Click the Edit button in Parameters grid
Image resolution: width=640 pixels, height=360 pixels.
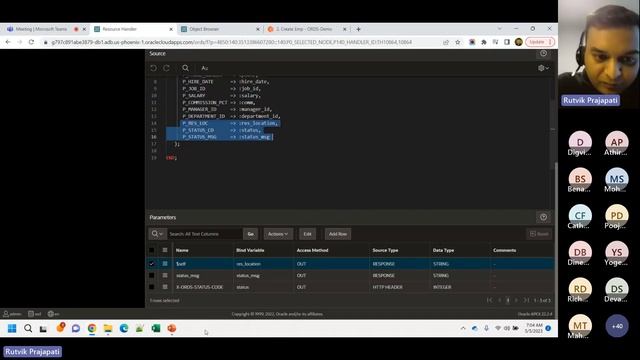(307, 234)
